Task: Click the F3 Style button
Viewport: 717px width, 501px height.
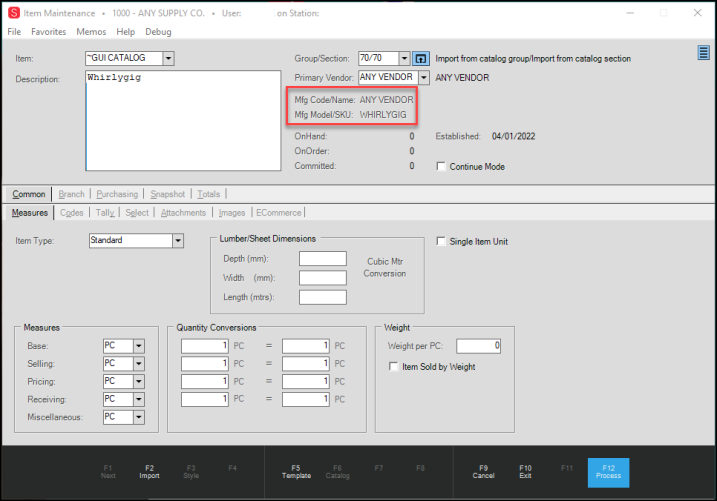Action: coord(191,472)
